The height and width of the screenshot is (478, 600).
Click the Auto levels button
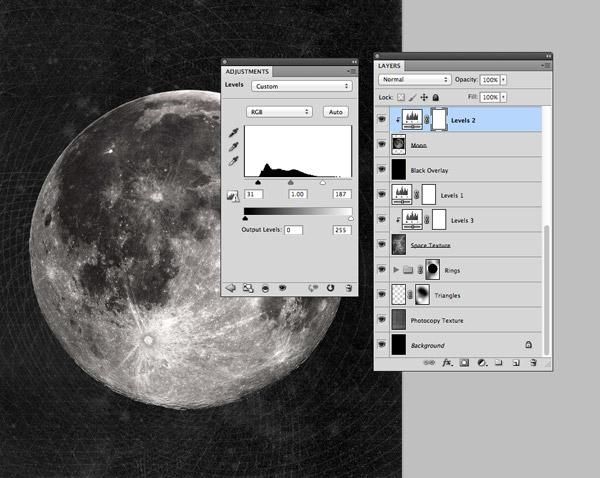336,112
